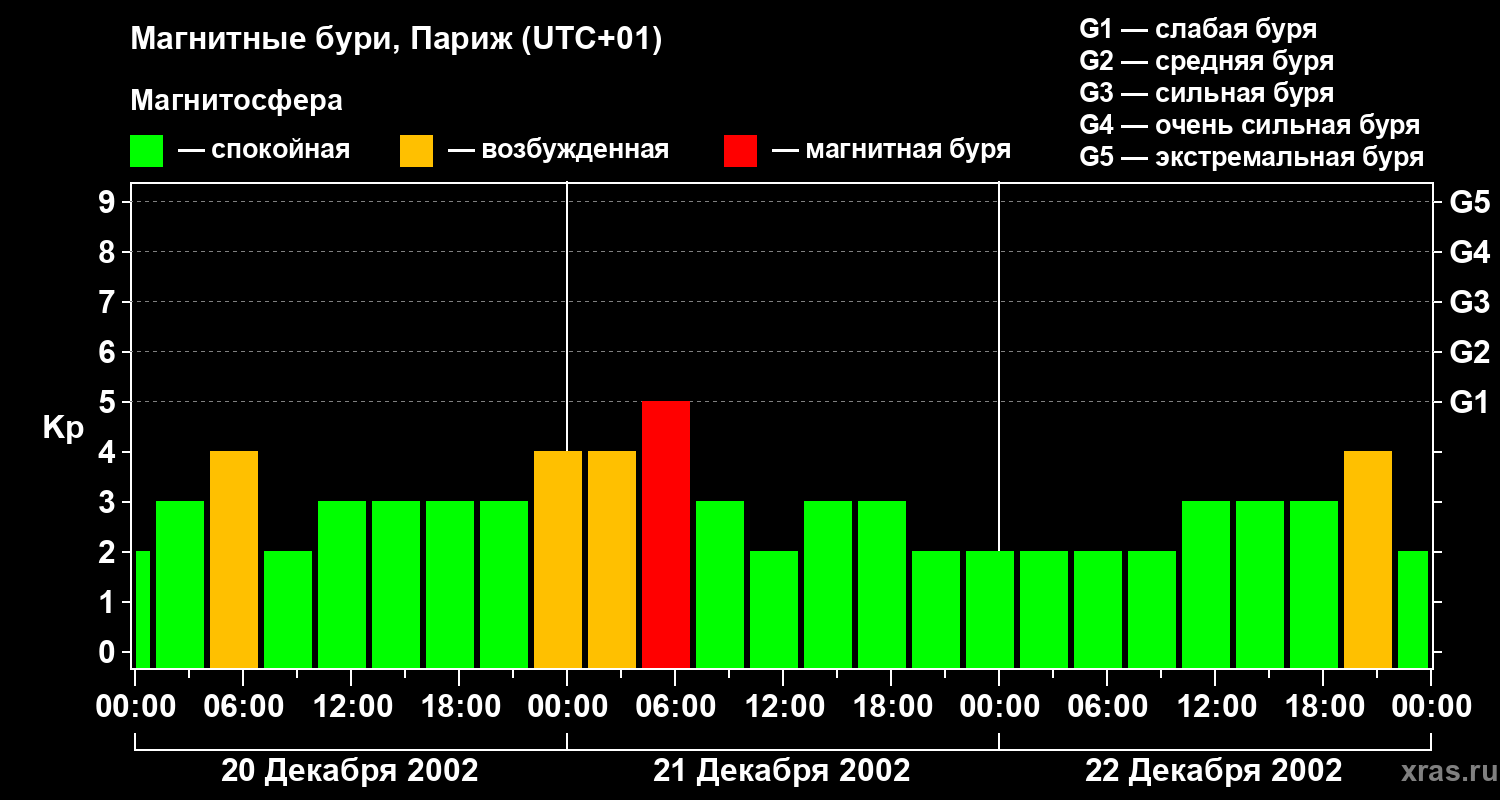This screenshot has height=800, width=1500.
Task: Click the Kp axis value 9
Action: 108,202
